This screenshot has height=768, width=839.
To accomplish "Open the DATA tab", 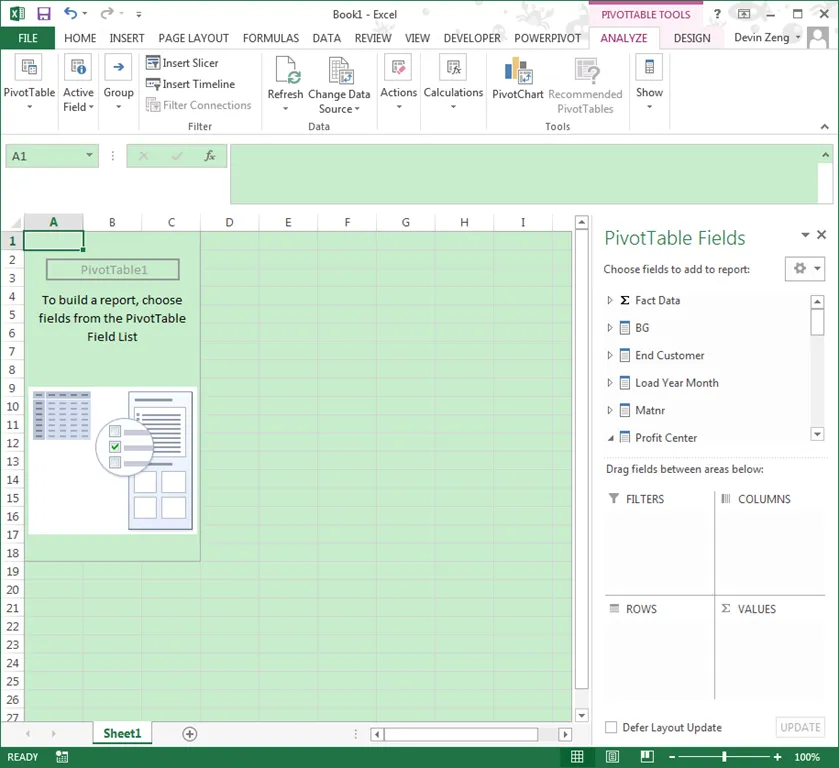I will tap(326, 38).
